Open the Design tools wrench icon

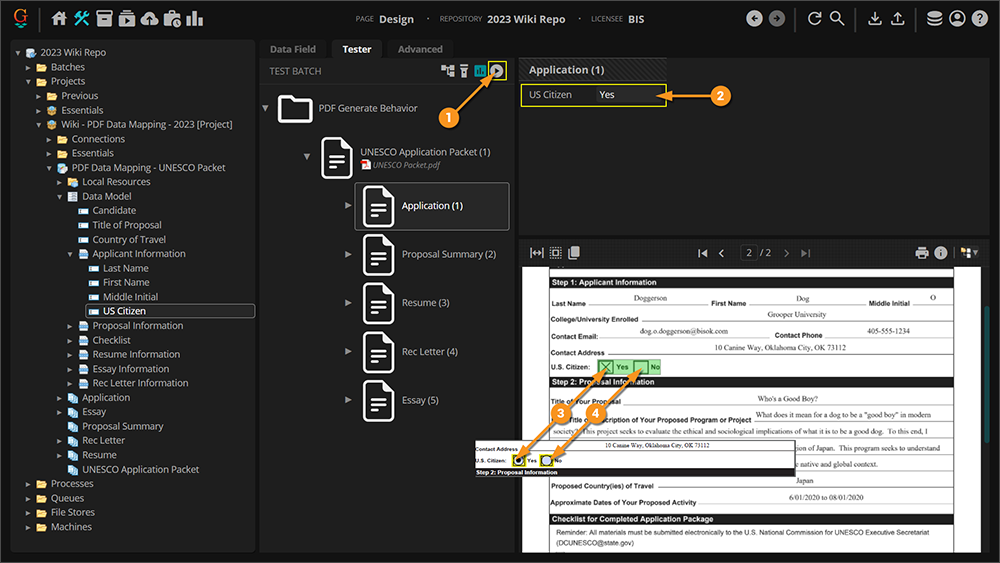[x=82, y=19]
